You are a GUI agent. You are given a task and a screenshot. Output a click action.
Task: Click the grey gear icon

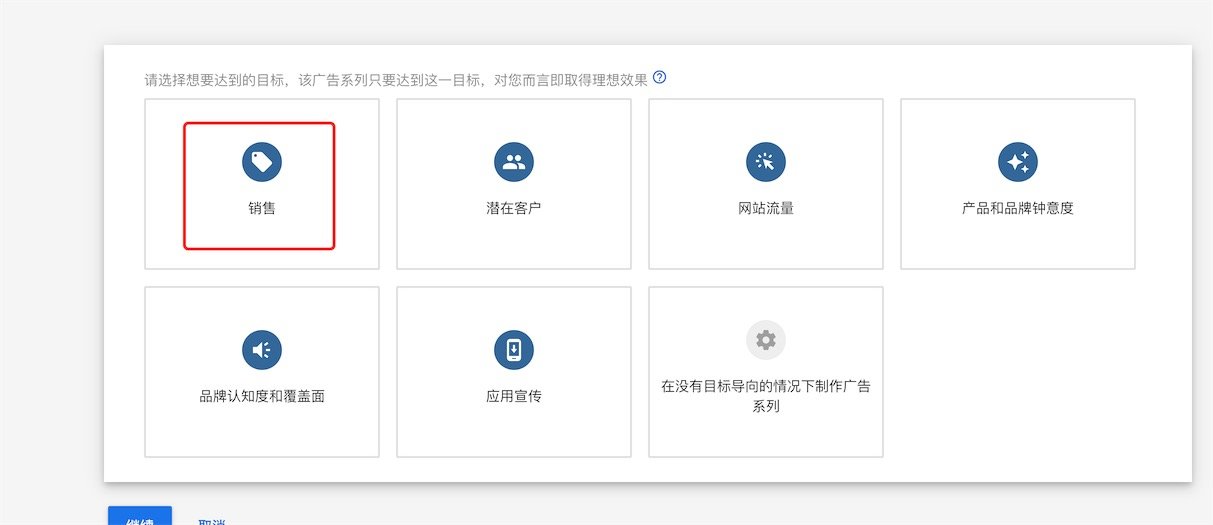coord(766,341)
